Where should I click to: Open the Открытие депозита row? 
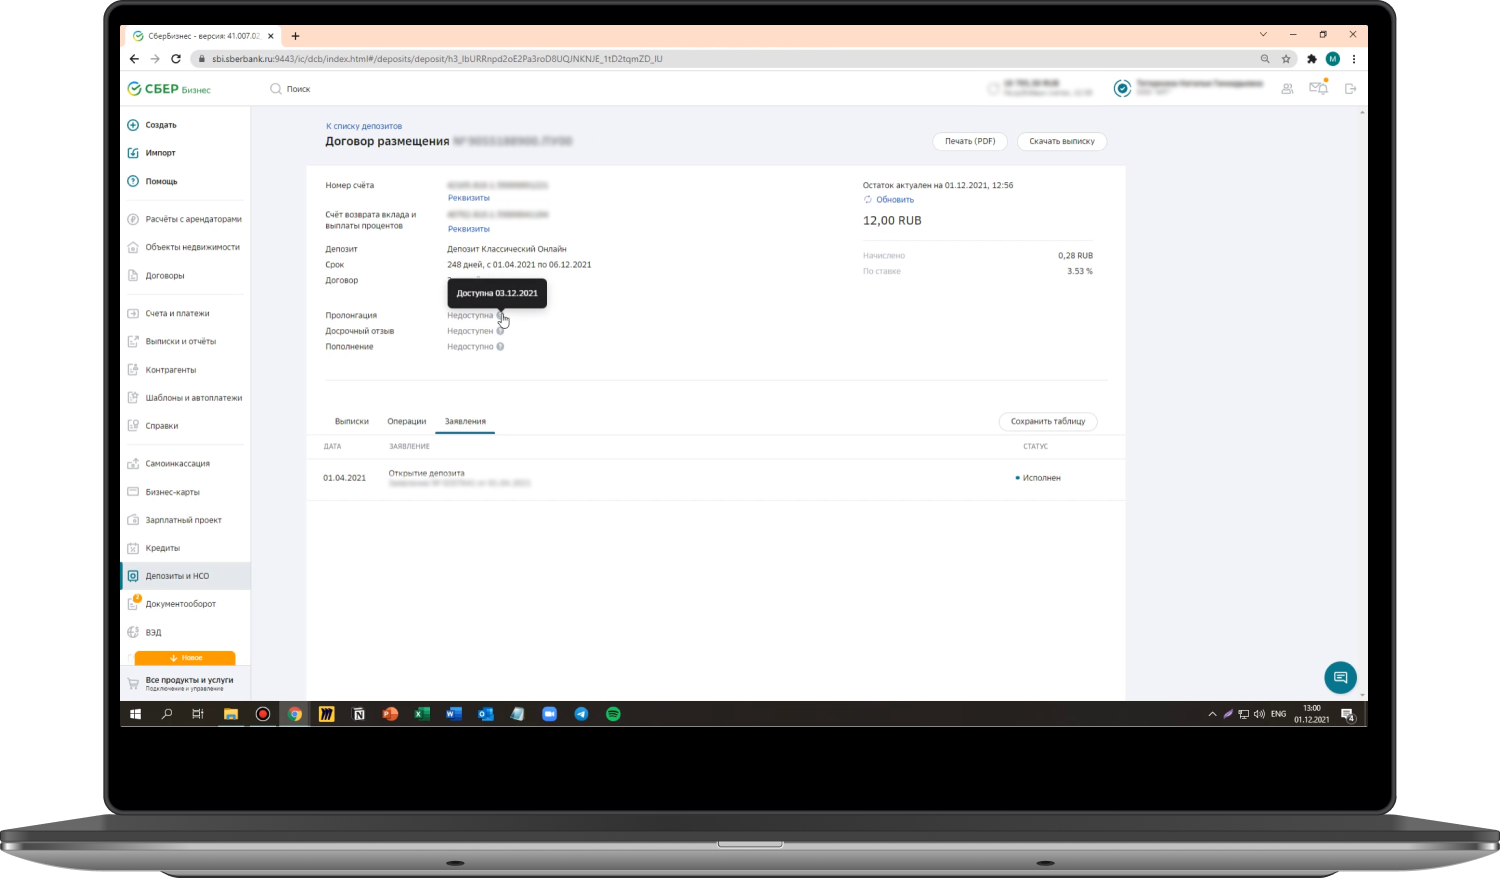[715, 478]
